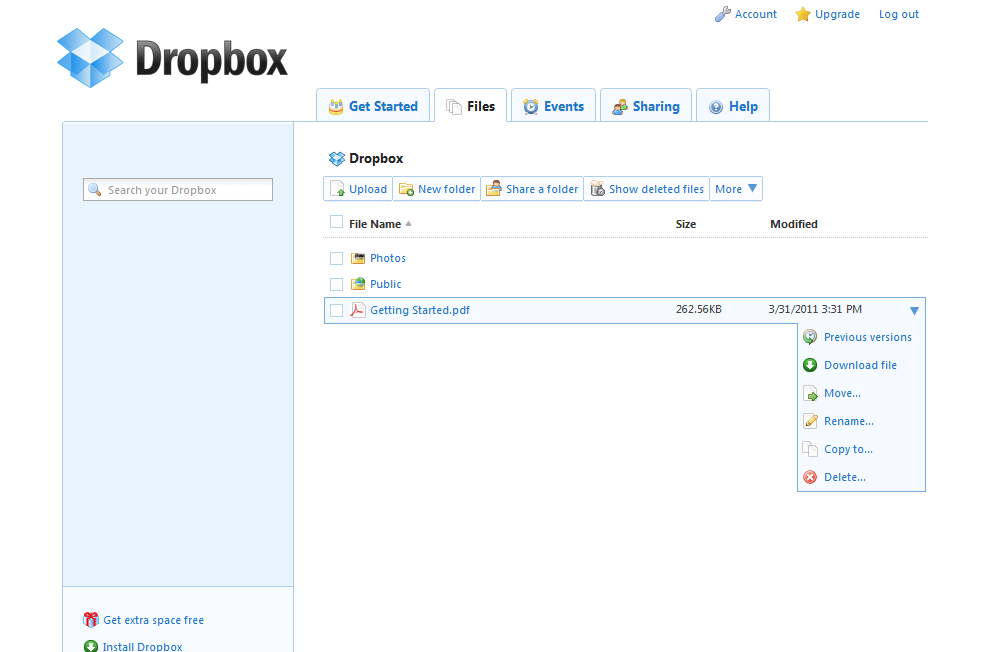Click the Size column header

click(686, 223)
